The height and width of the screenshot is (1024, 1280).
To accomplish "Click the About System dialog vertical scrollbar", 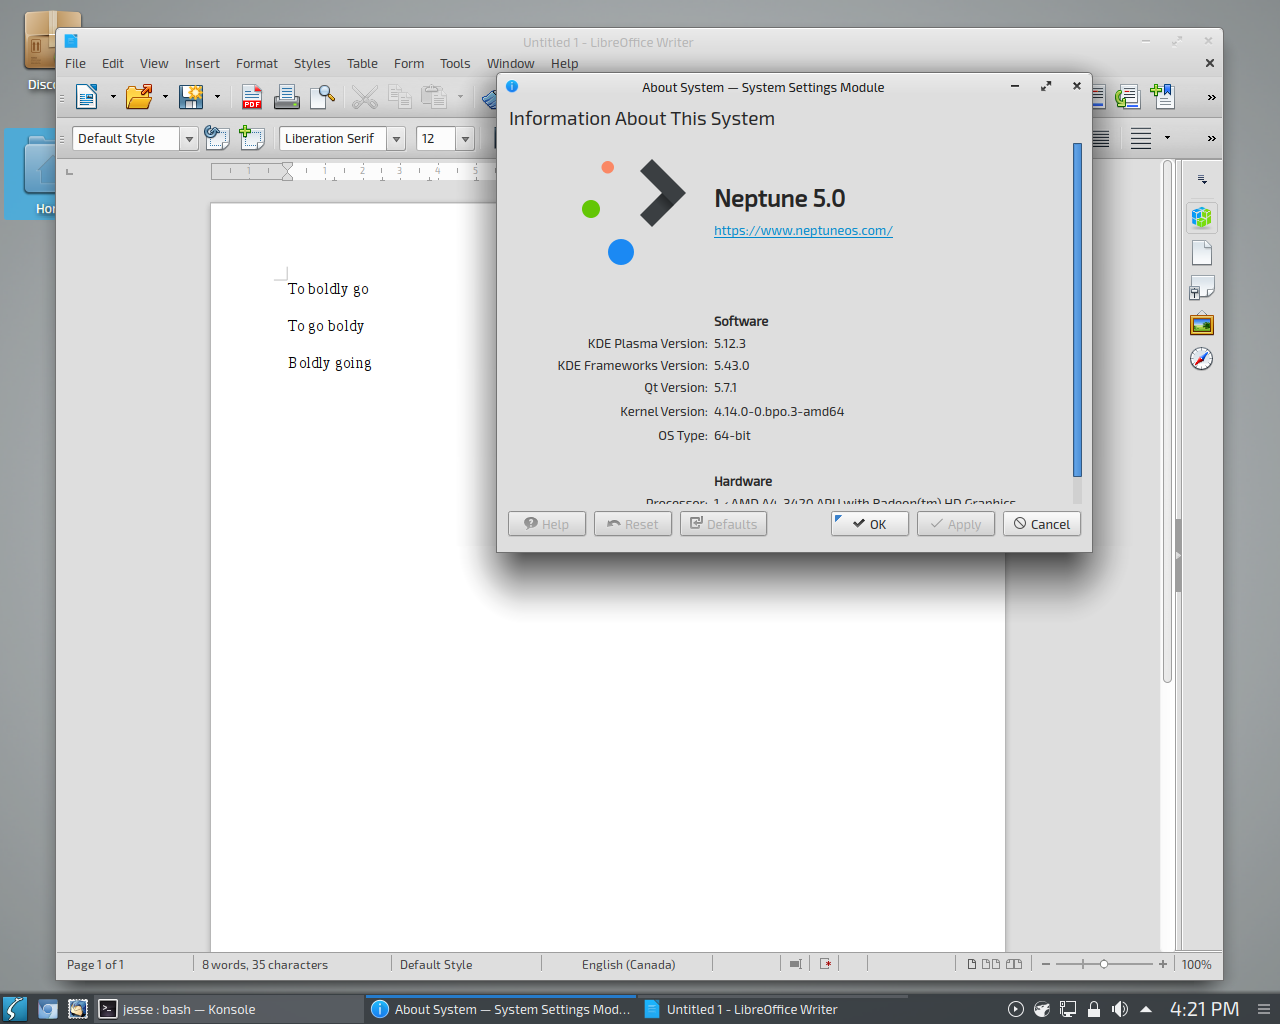I will [1077, 310].
